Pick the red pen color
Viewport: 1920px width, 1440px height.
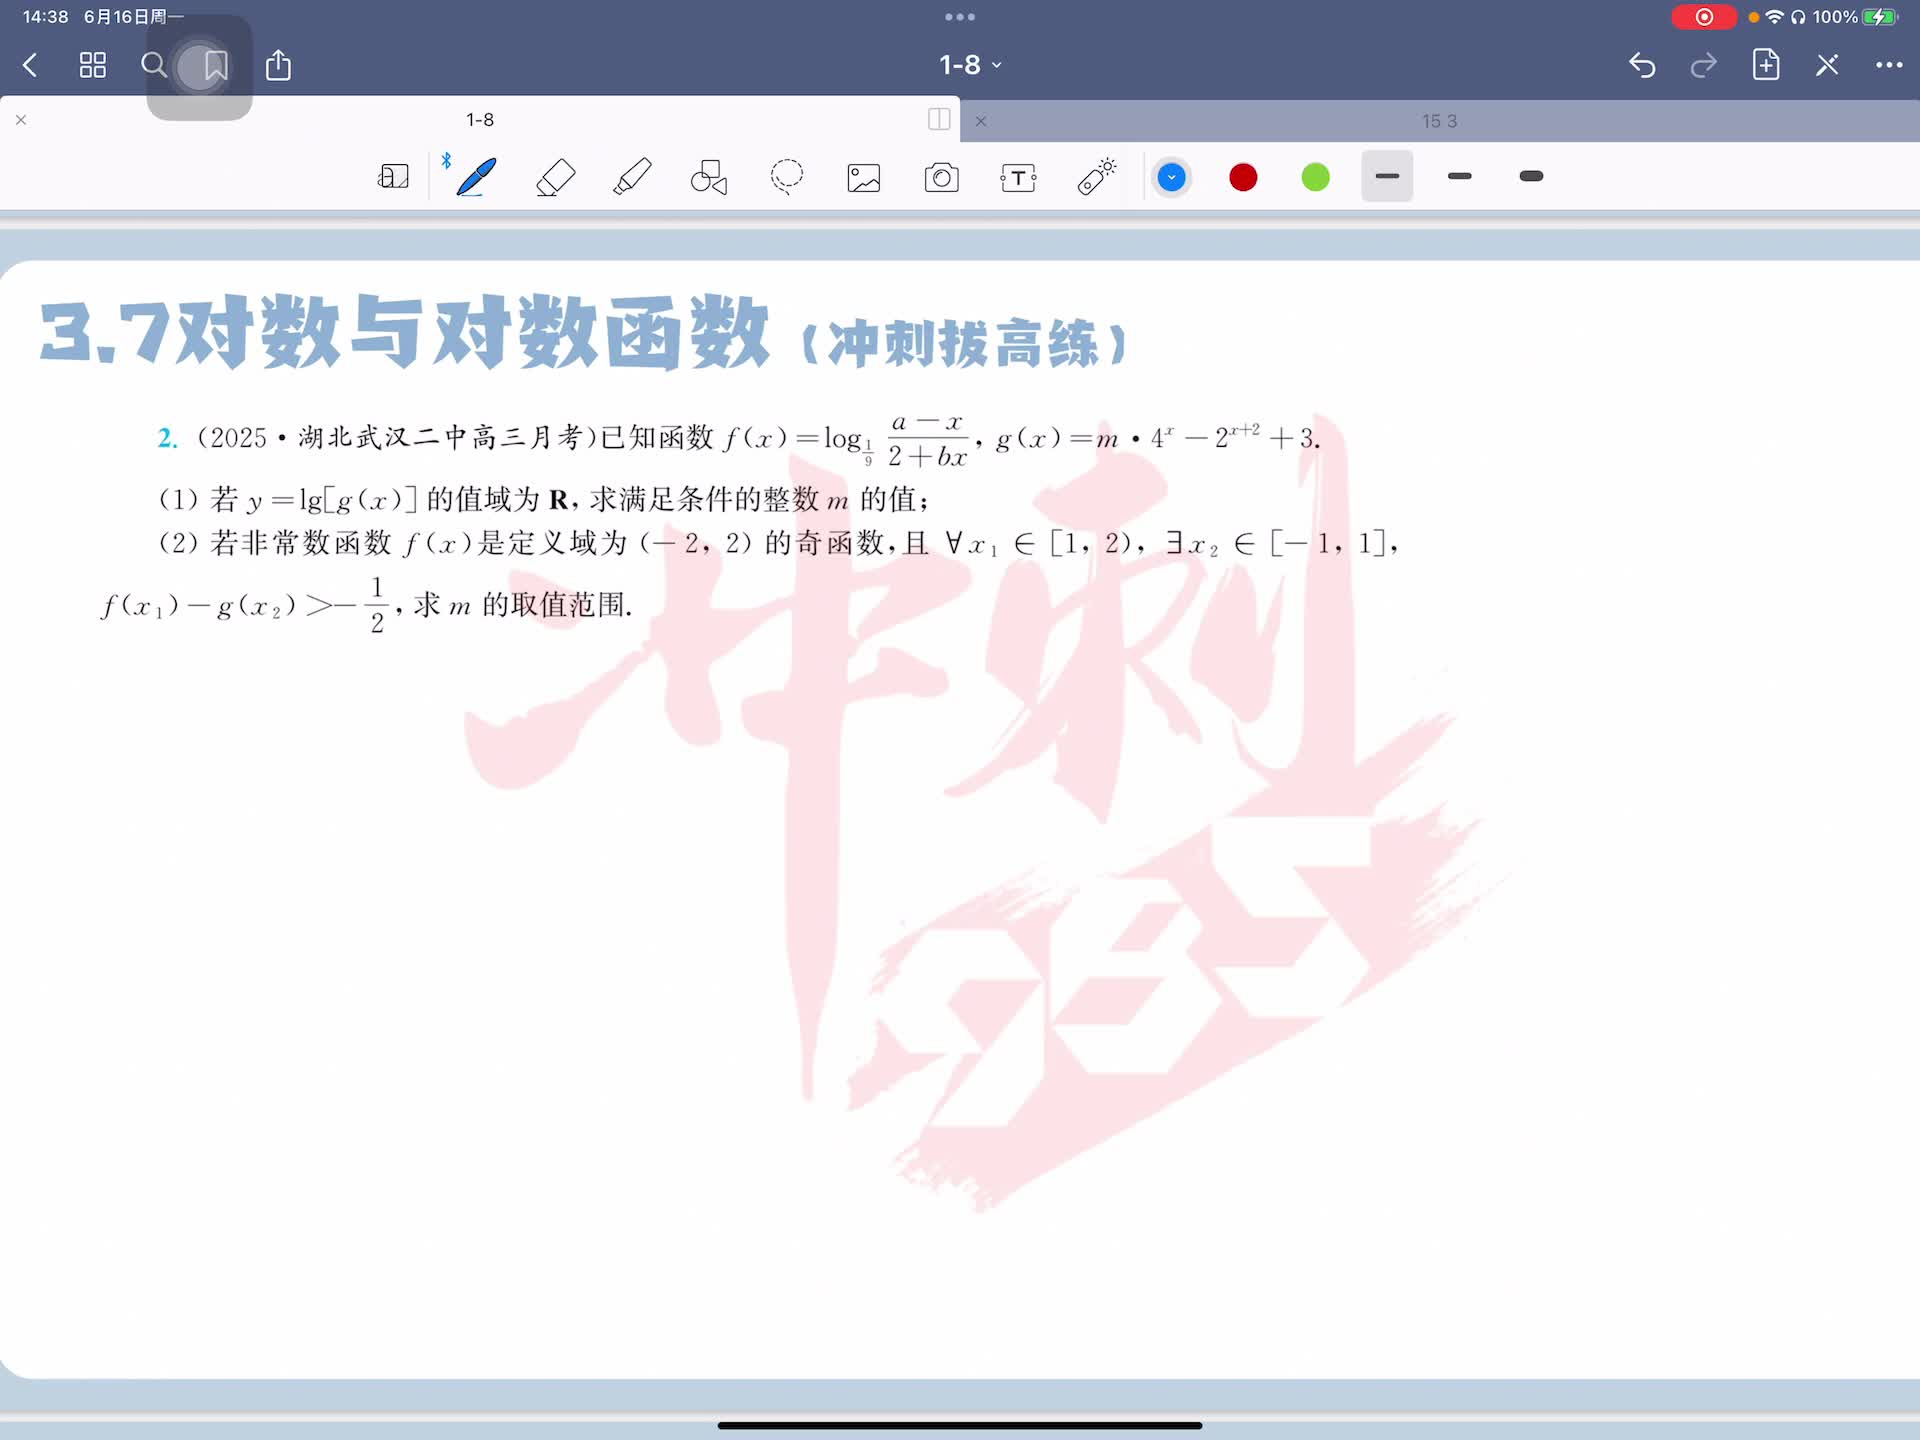pyautogui.click(x=1243, y=177)
